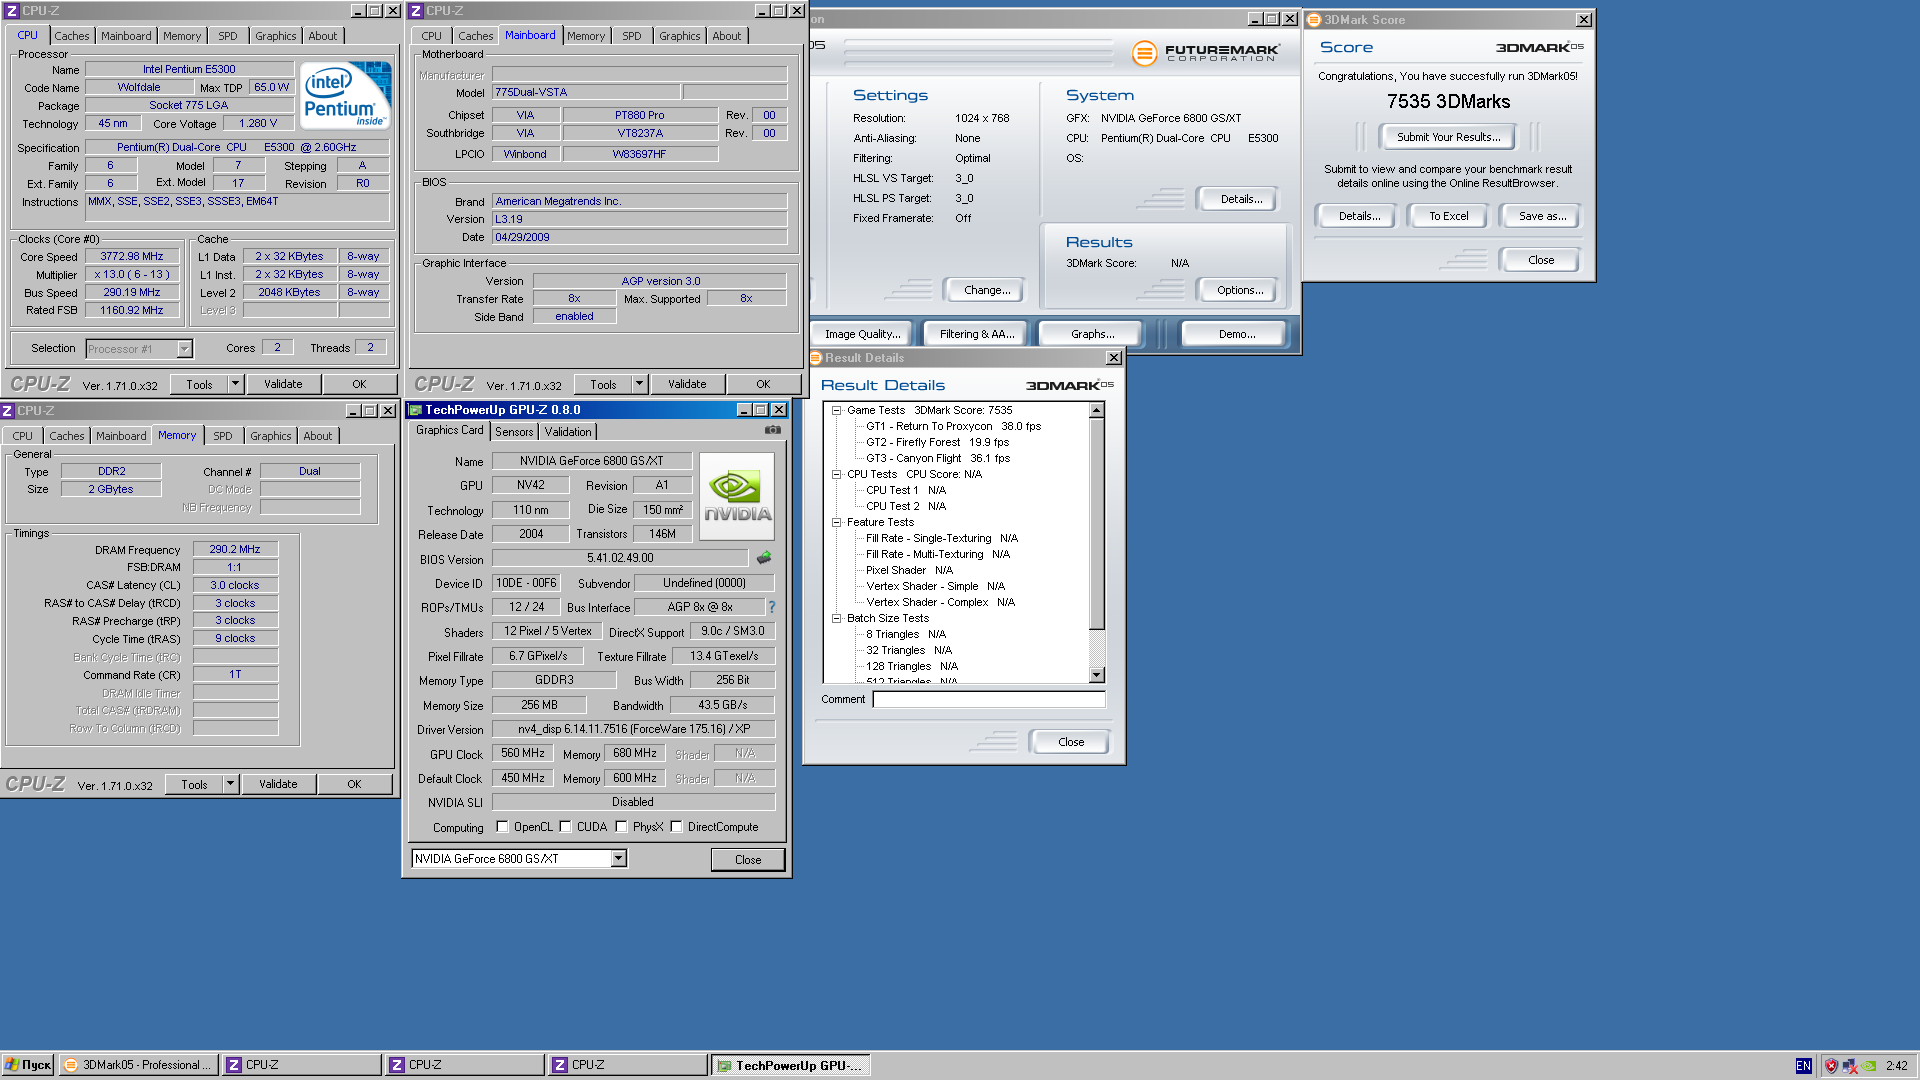Image resolution: width=1920 pixels, height=1080 pixels.
Task: Click the NVIDIA logo in GPU-Z
Action: tap(737, 497)
